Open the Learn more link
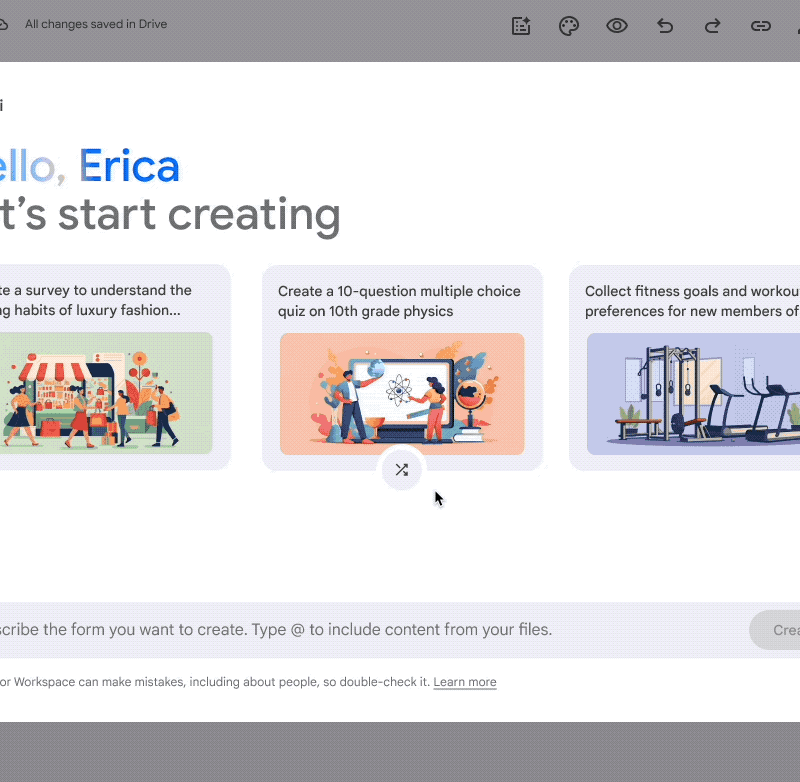Viewport: 800px width, 782px height. [464, 682]
